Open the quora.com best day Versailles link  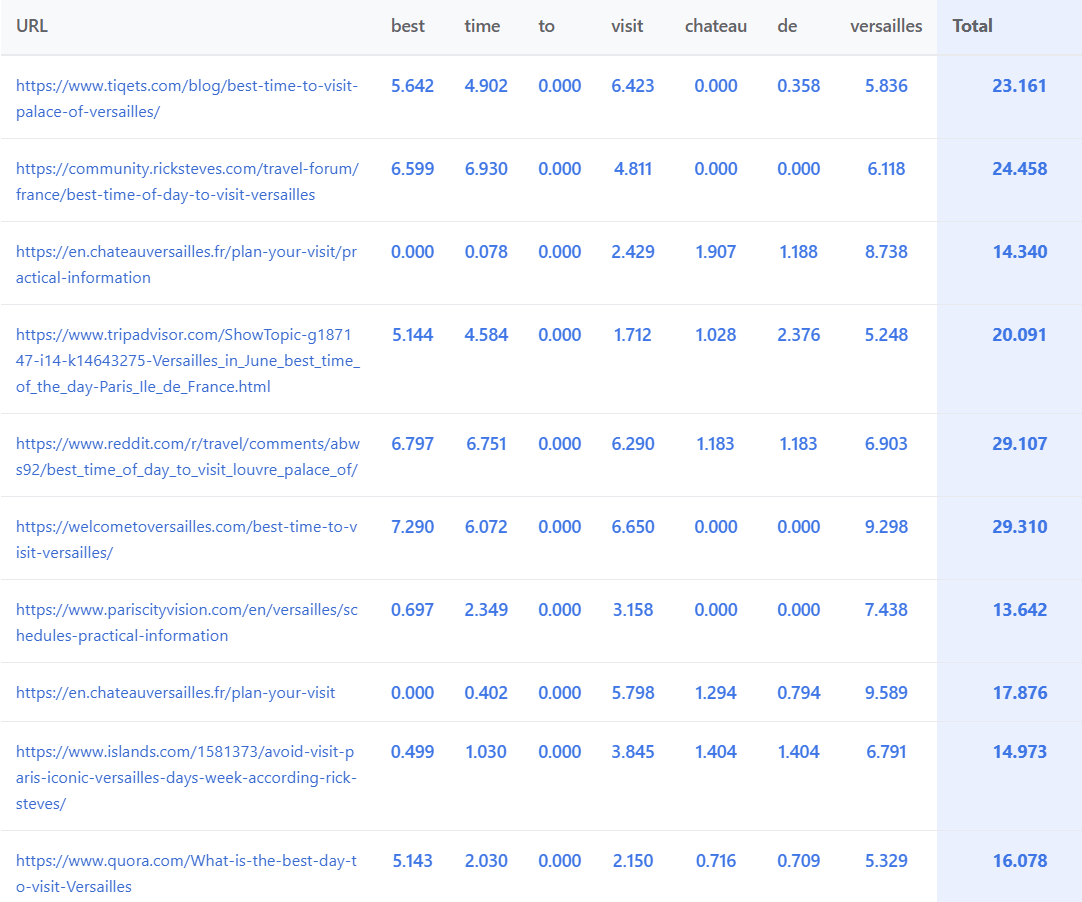pyautogui.click(x=186, y=873)
